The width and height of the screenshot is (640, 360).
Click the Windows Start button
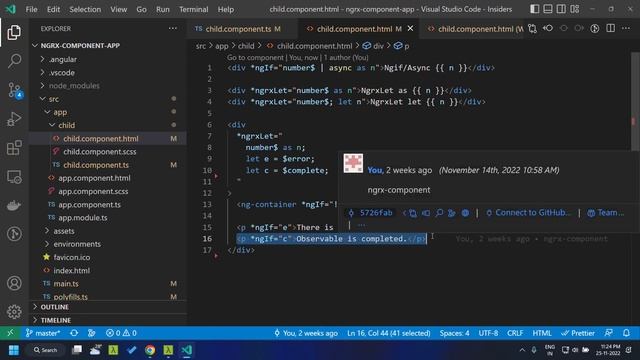[x=13, y=350]
